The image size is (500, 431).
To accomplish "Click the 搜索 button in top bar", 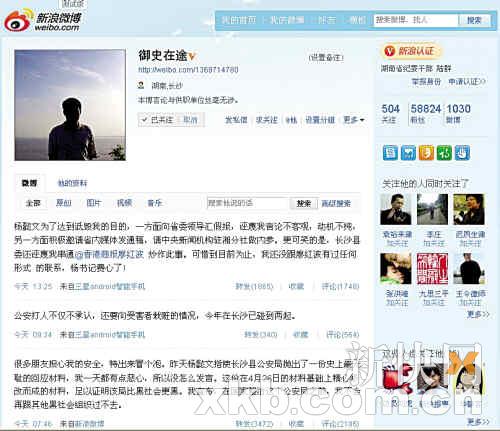I will coord(474,20).
